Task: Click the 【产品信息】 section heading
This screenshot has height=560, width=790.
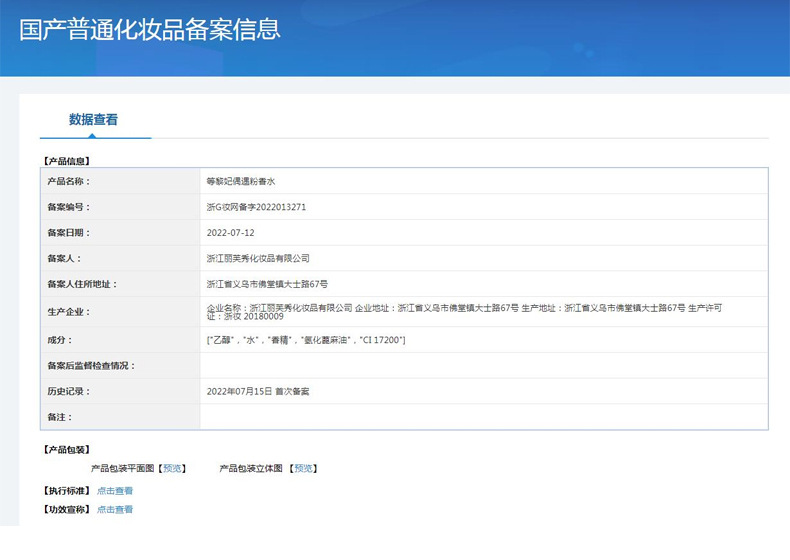Action: point(67,160)
